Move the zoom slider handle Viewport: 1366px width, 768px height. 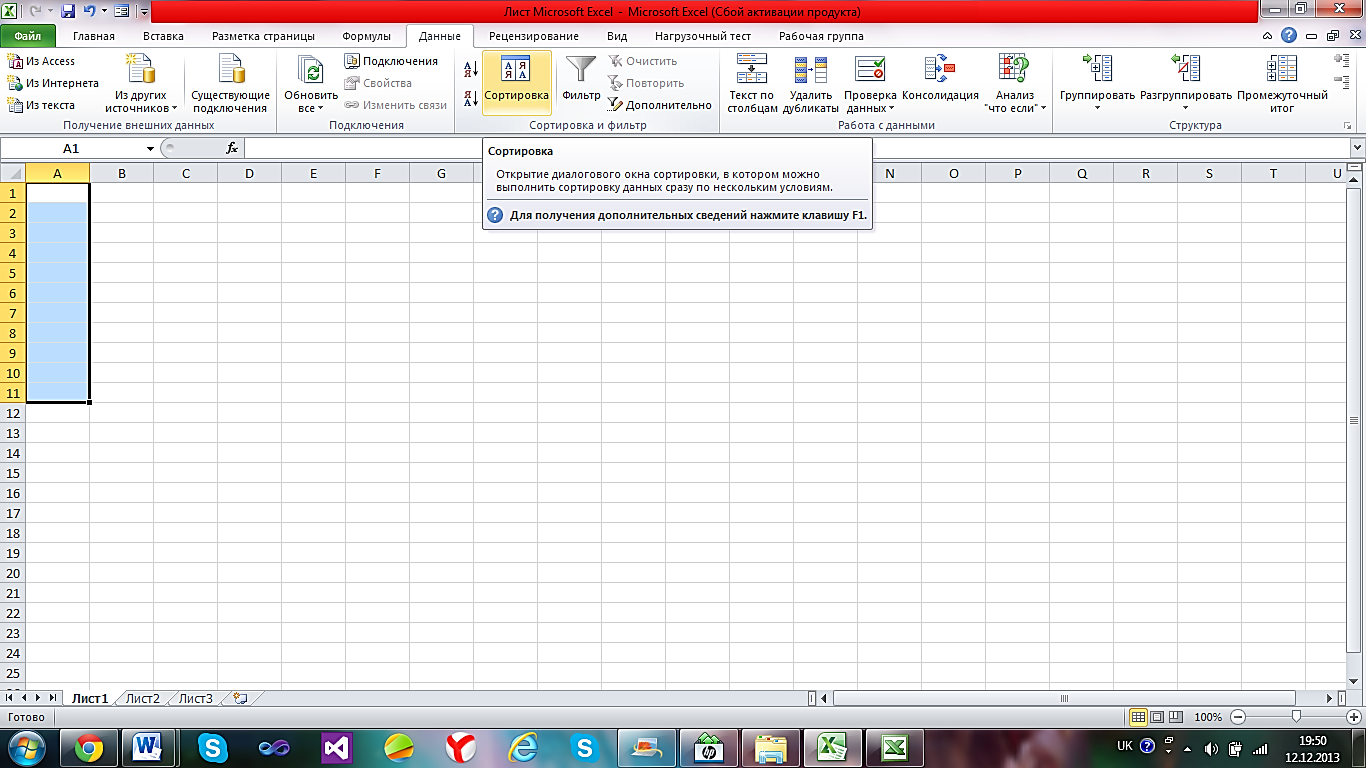(1296, 717)
